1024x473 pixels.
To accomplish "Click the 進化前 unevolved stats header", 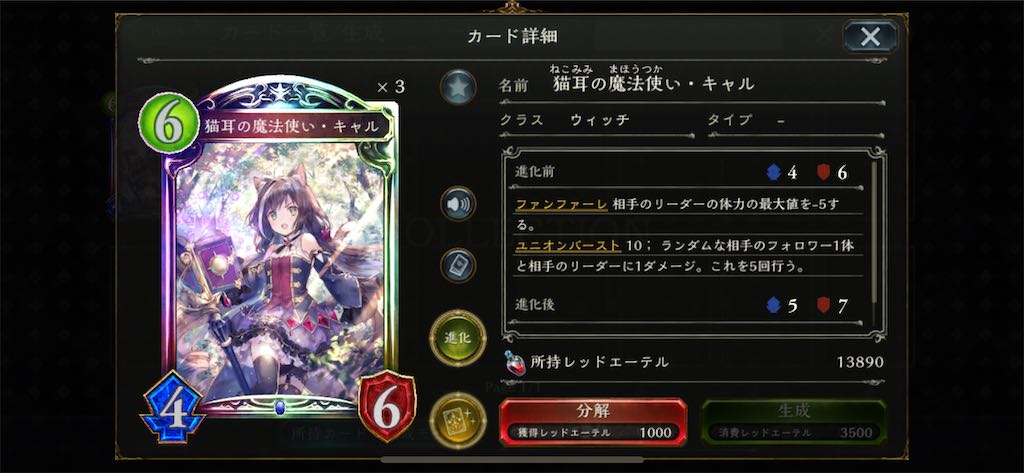I will pyautogui.click(x=688, y=172).
